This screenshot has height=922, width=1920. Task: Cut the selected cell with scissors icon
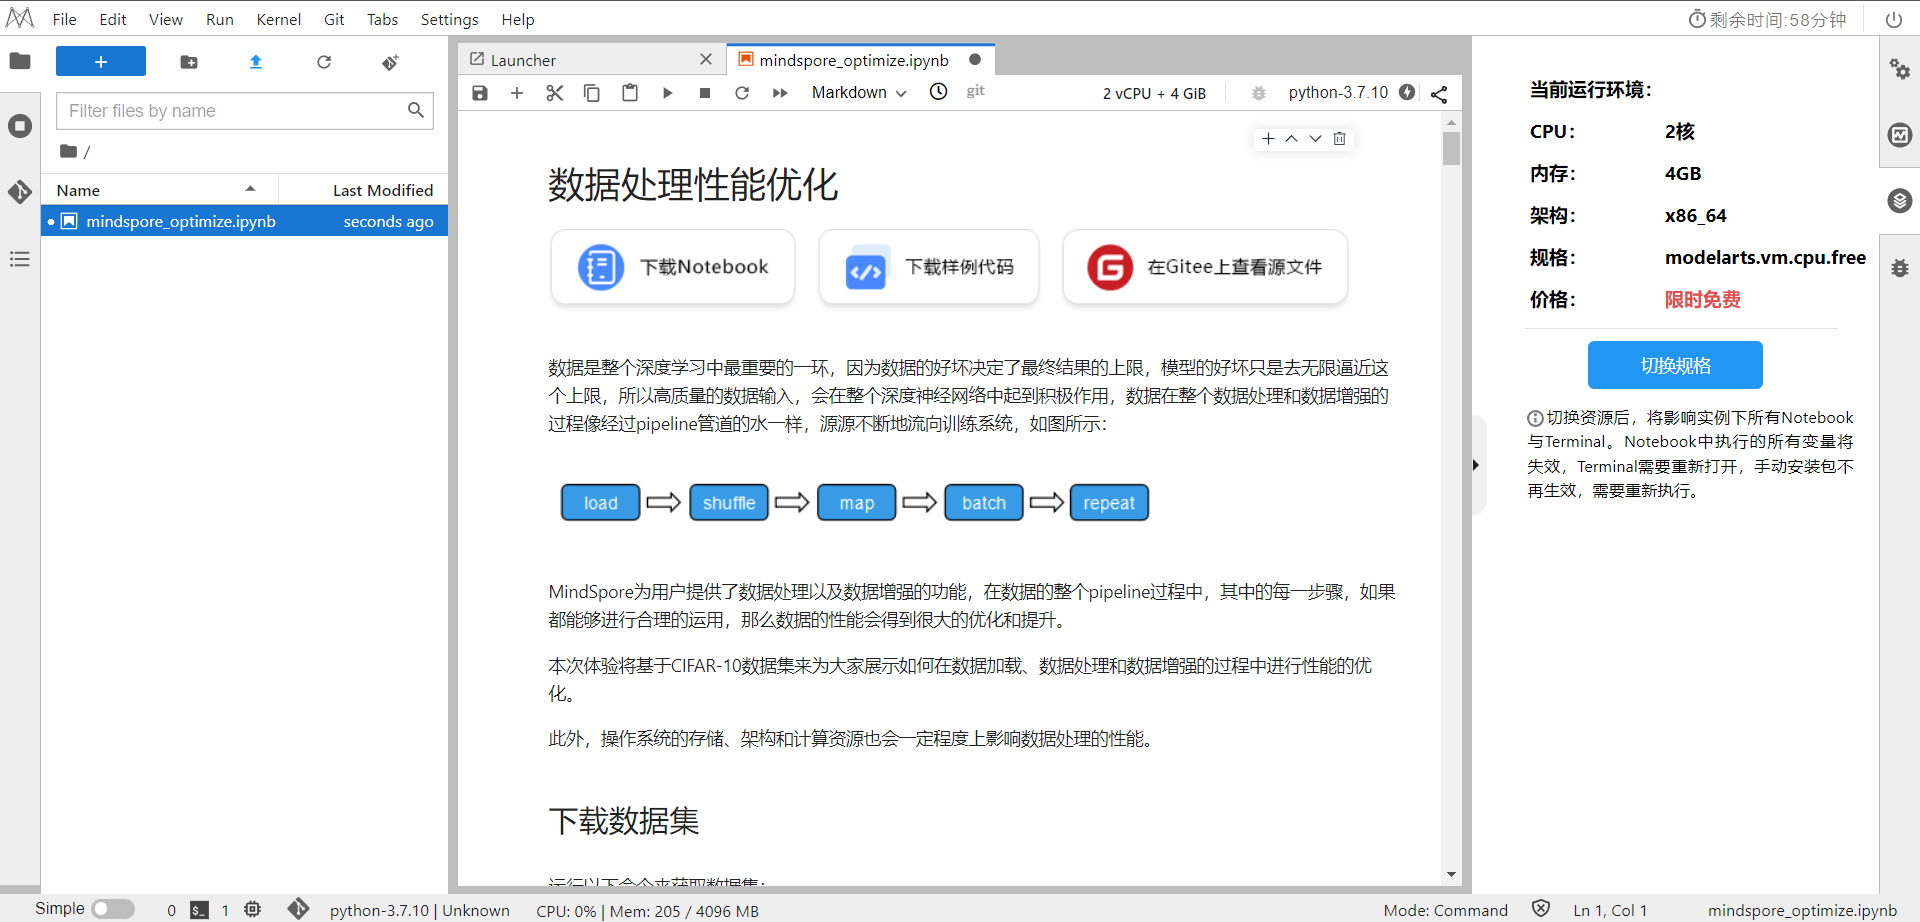click(x=555, y=92)
